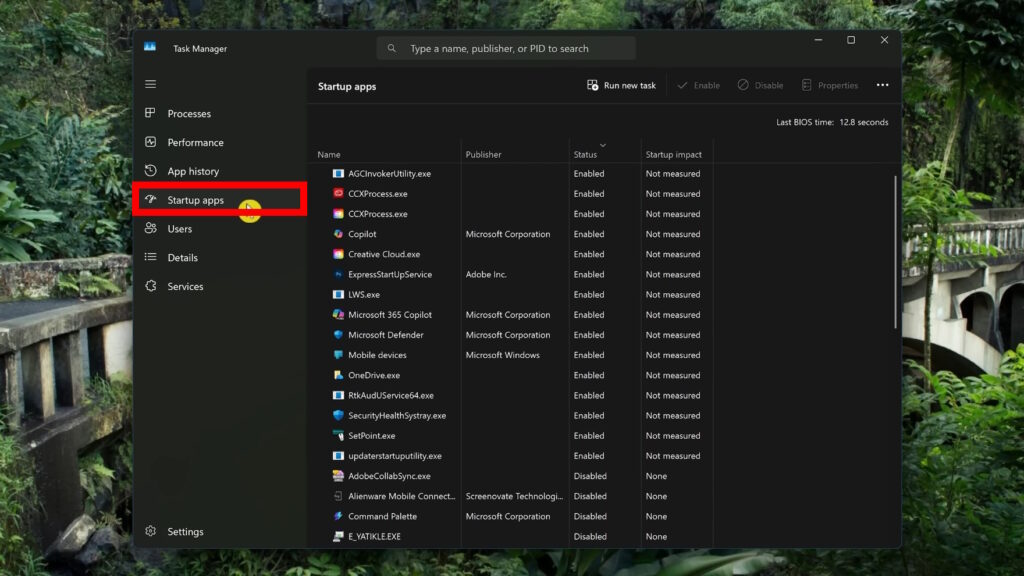Click the Command Palette icon
Viewport: 1024px width, 576px height.
click(338, 516)
